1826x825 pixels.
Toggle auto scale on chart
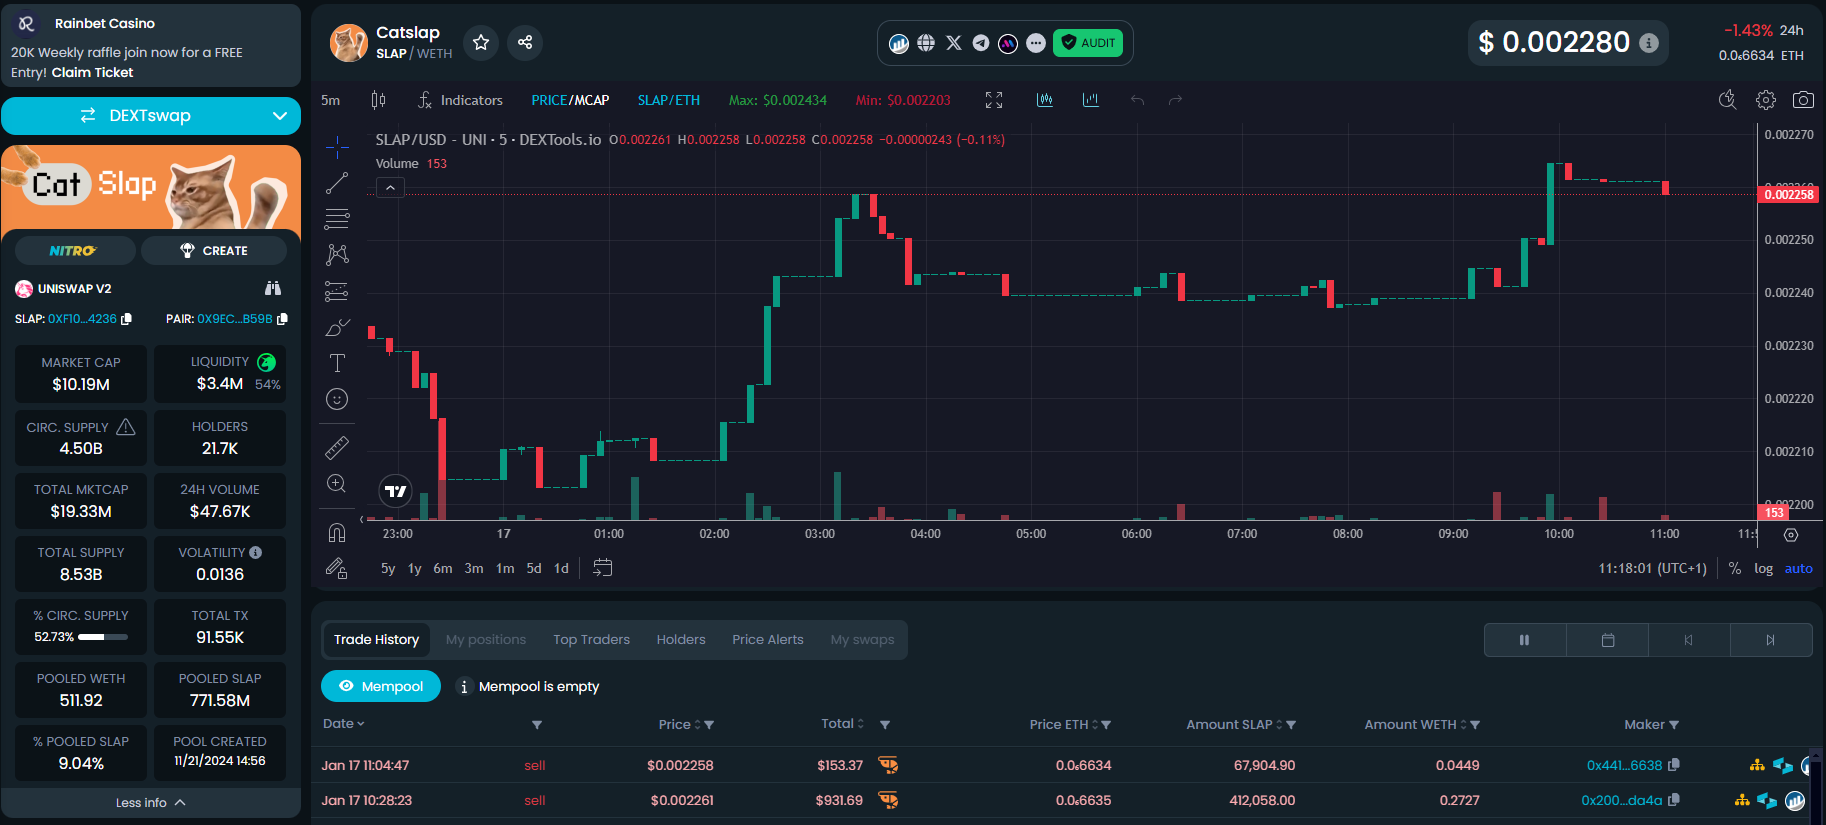(x=1798, y=568)
